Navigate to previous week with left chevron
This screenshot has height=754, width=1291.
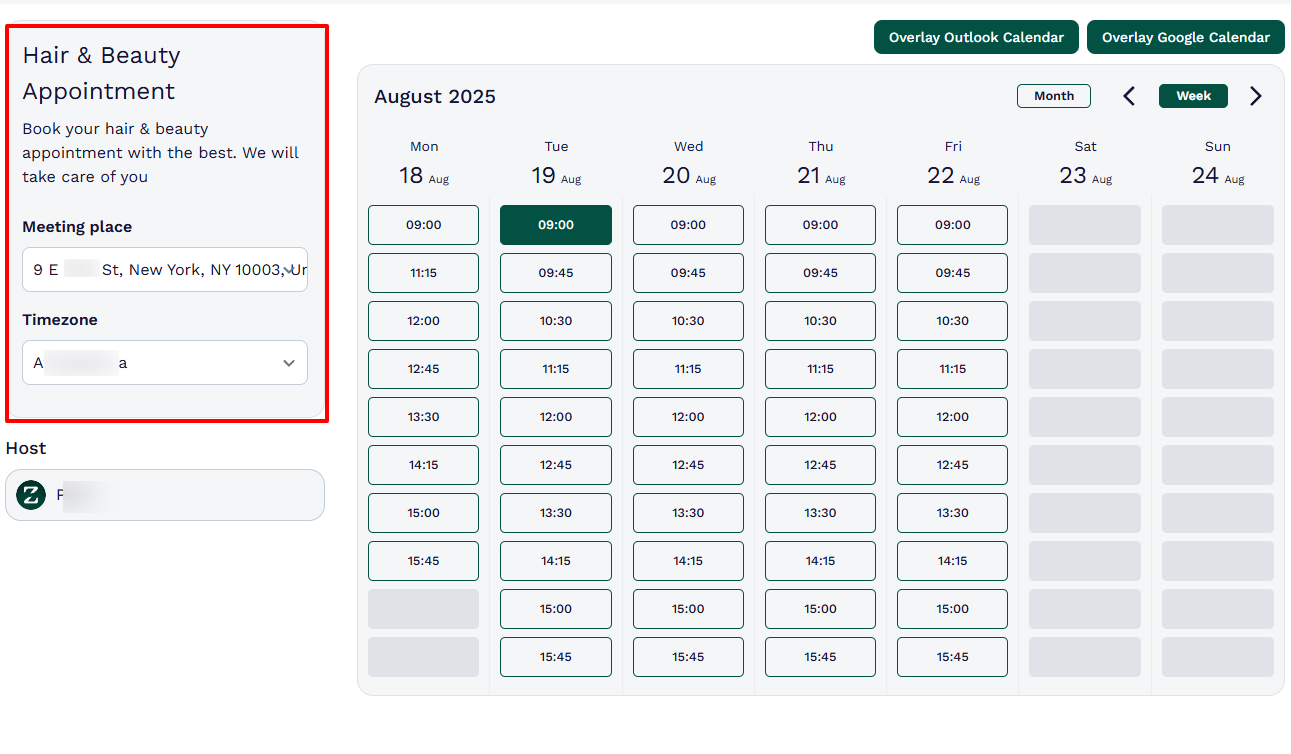point(1128,96)
